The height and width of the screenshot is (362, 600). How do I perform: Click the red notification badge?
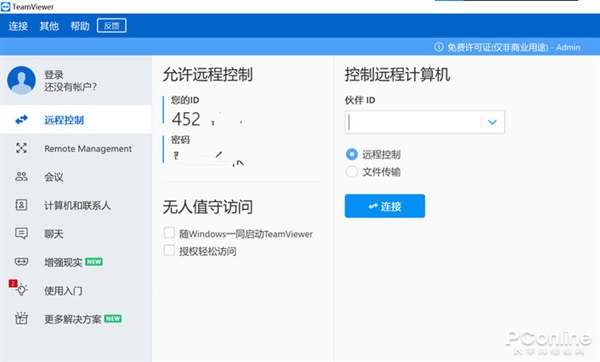[x=13, y=283]
